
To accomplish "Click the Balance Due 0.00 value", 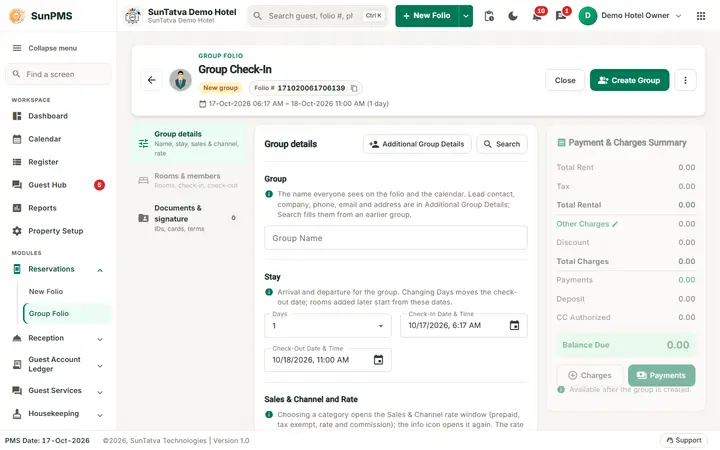I will [678, 345].
